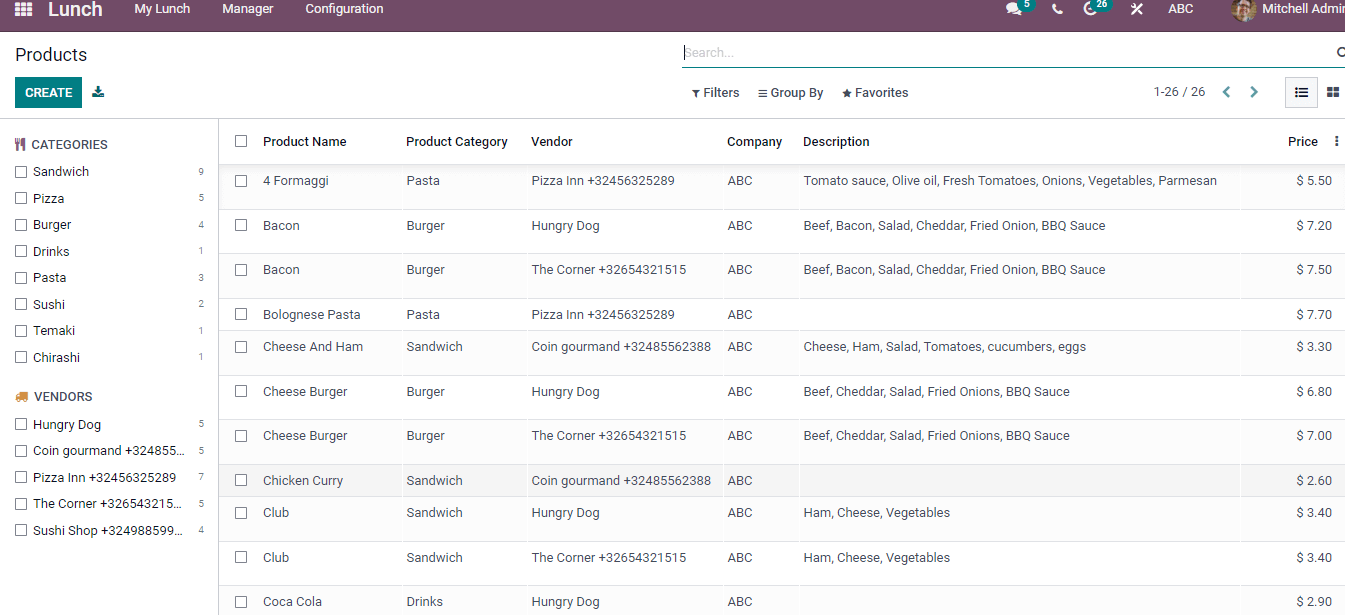Filter by Hungry Dog vendor checkbox
This screenshot has height=615, width=1345.
click(x=21, y=424)
